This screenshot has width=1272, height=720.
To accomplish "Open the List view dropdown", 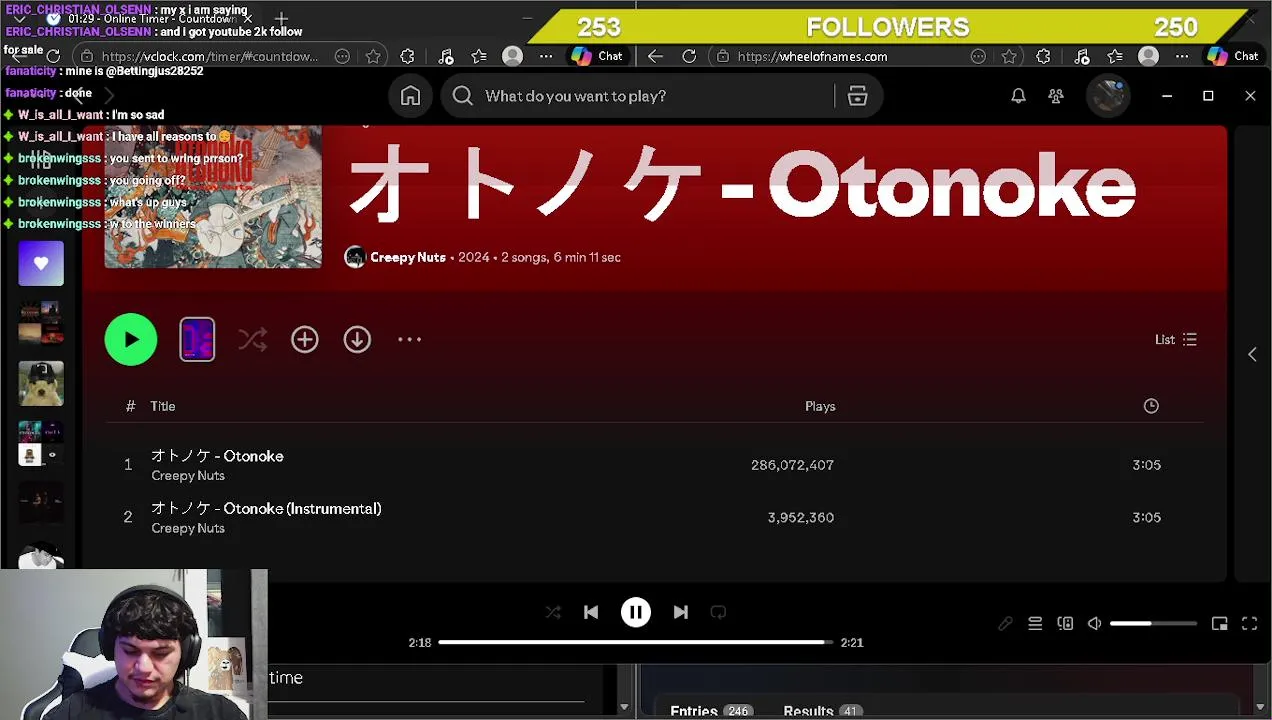I will (1176, 340).
